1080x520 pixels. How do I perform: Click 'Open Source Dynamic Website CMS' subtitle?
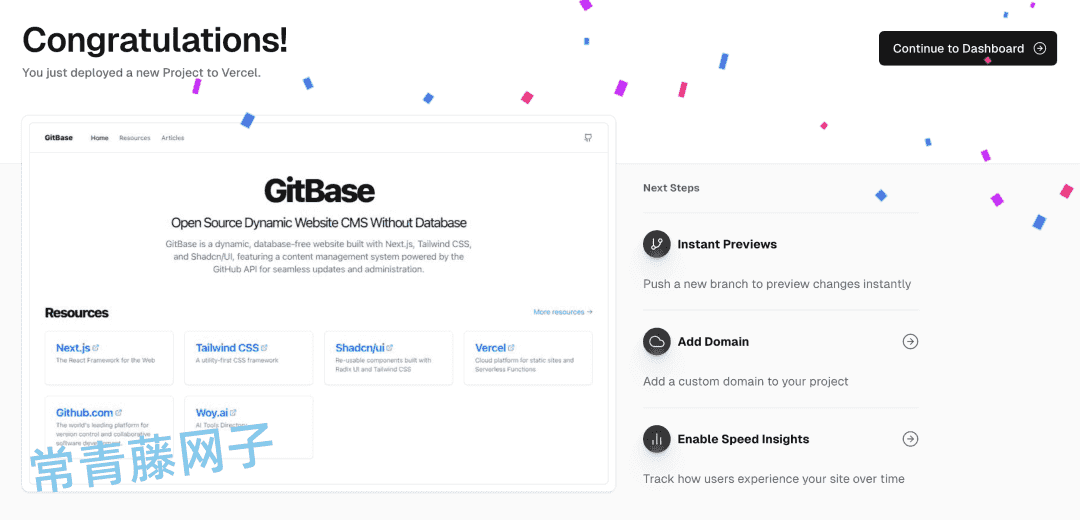pos(318,223)
